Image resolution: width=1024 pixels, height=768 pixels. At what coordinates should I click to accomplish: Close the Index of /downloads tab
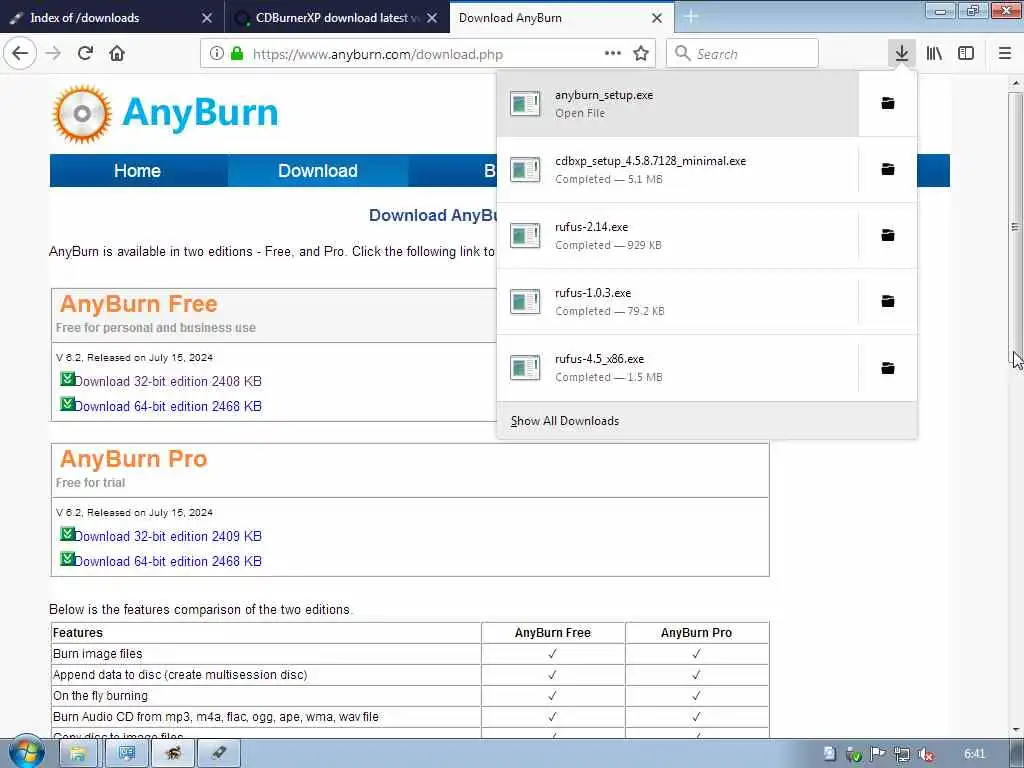[x=207, y=18]
